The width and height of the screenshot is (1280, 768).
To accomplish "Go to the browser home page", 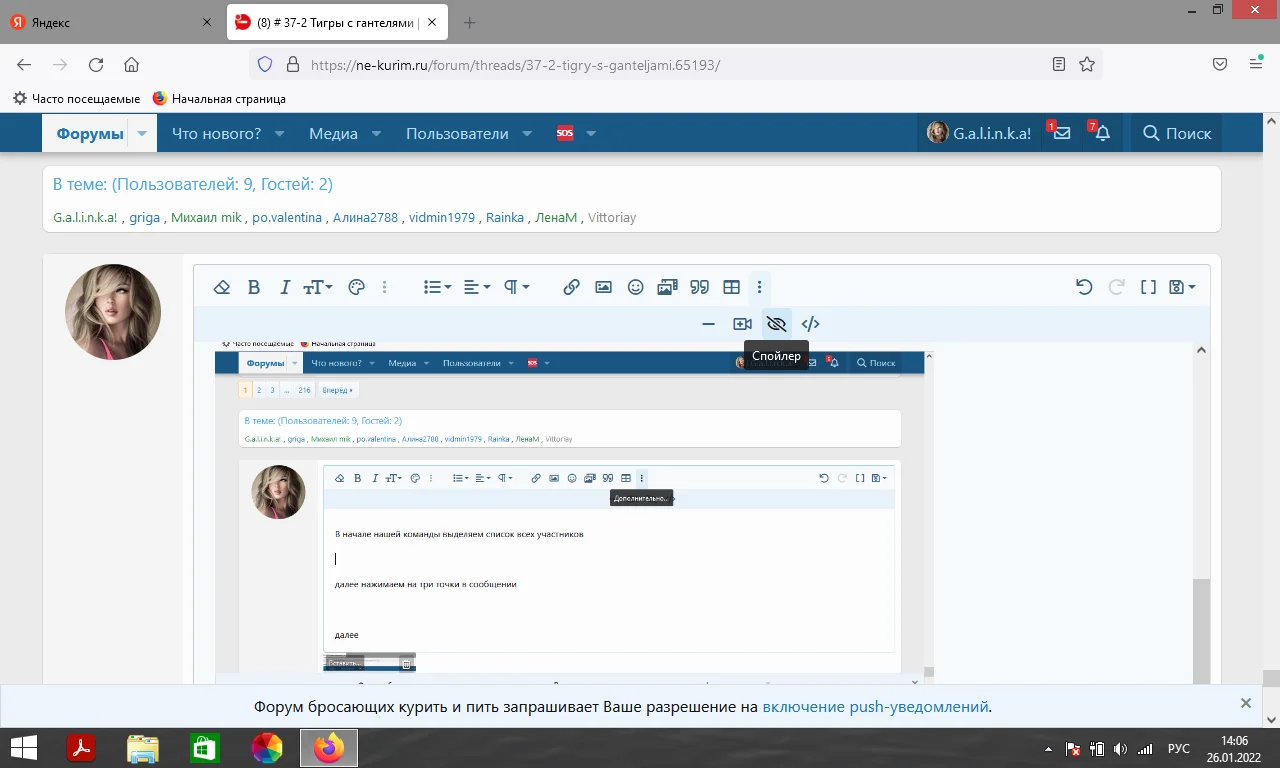I will pyautogui.click(x=131, y=64).
